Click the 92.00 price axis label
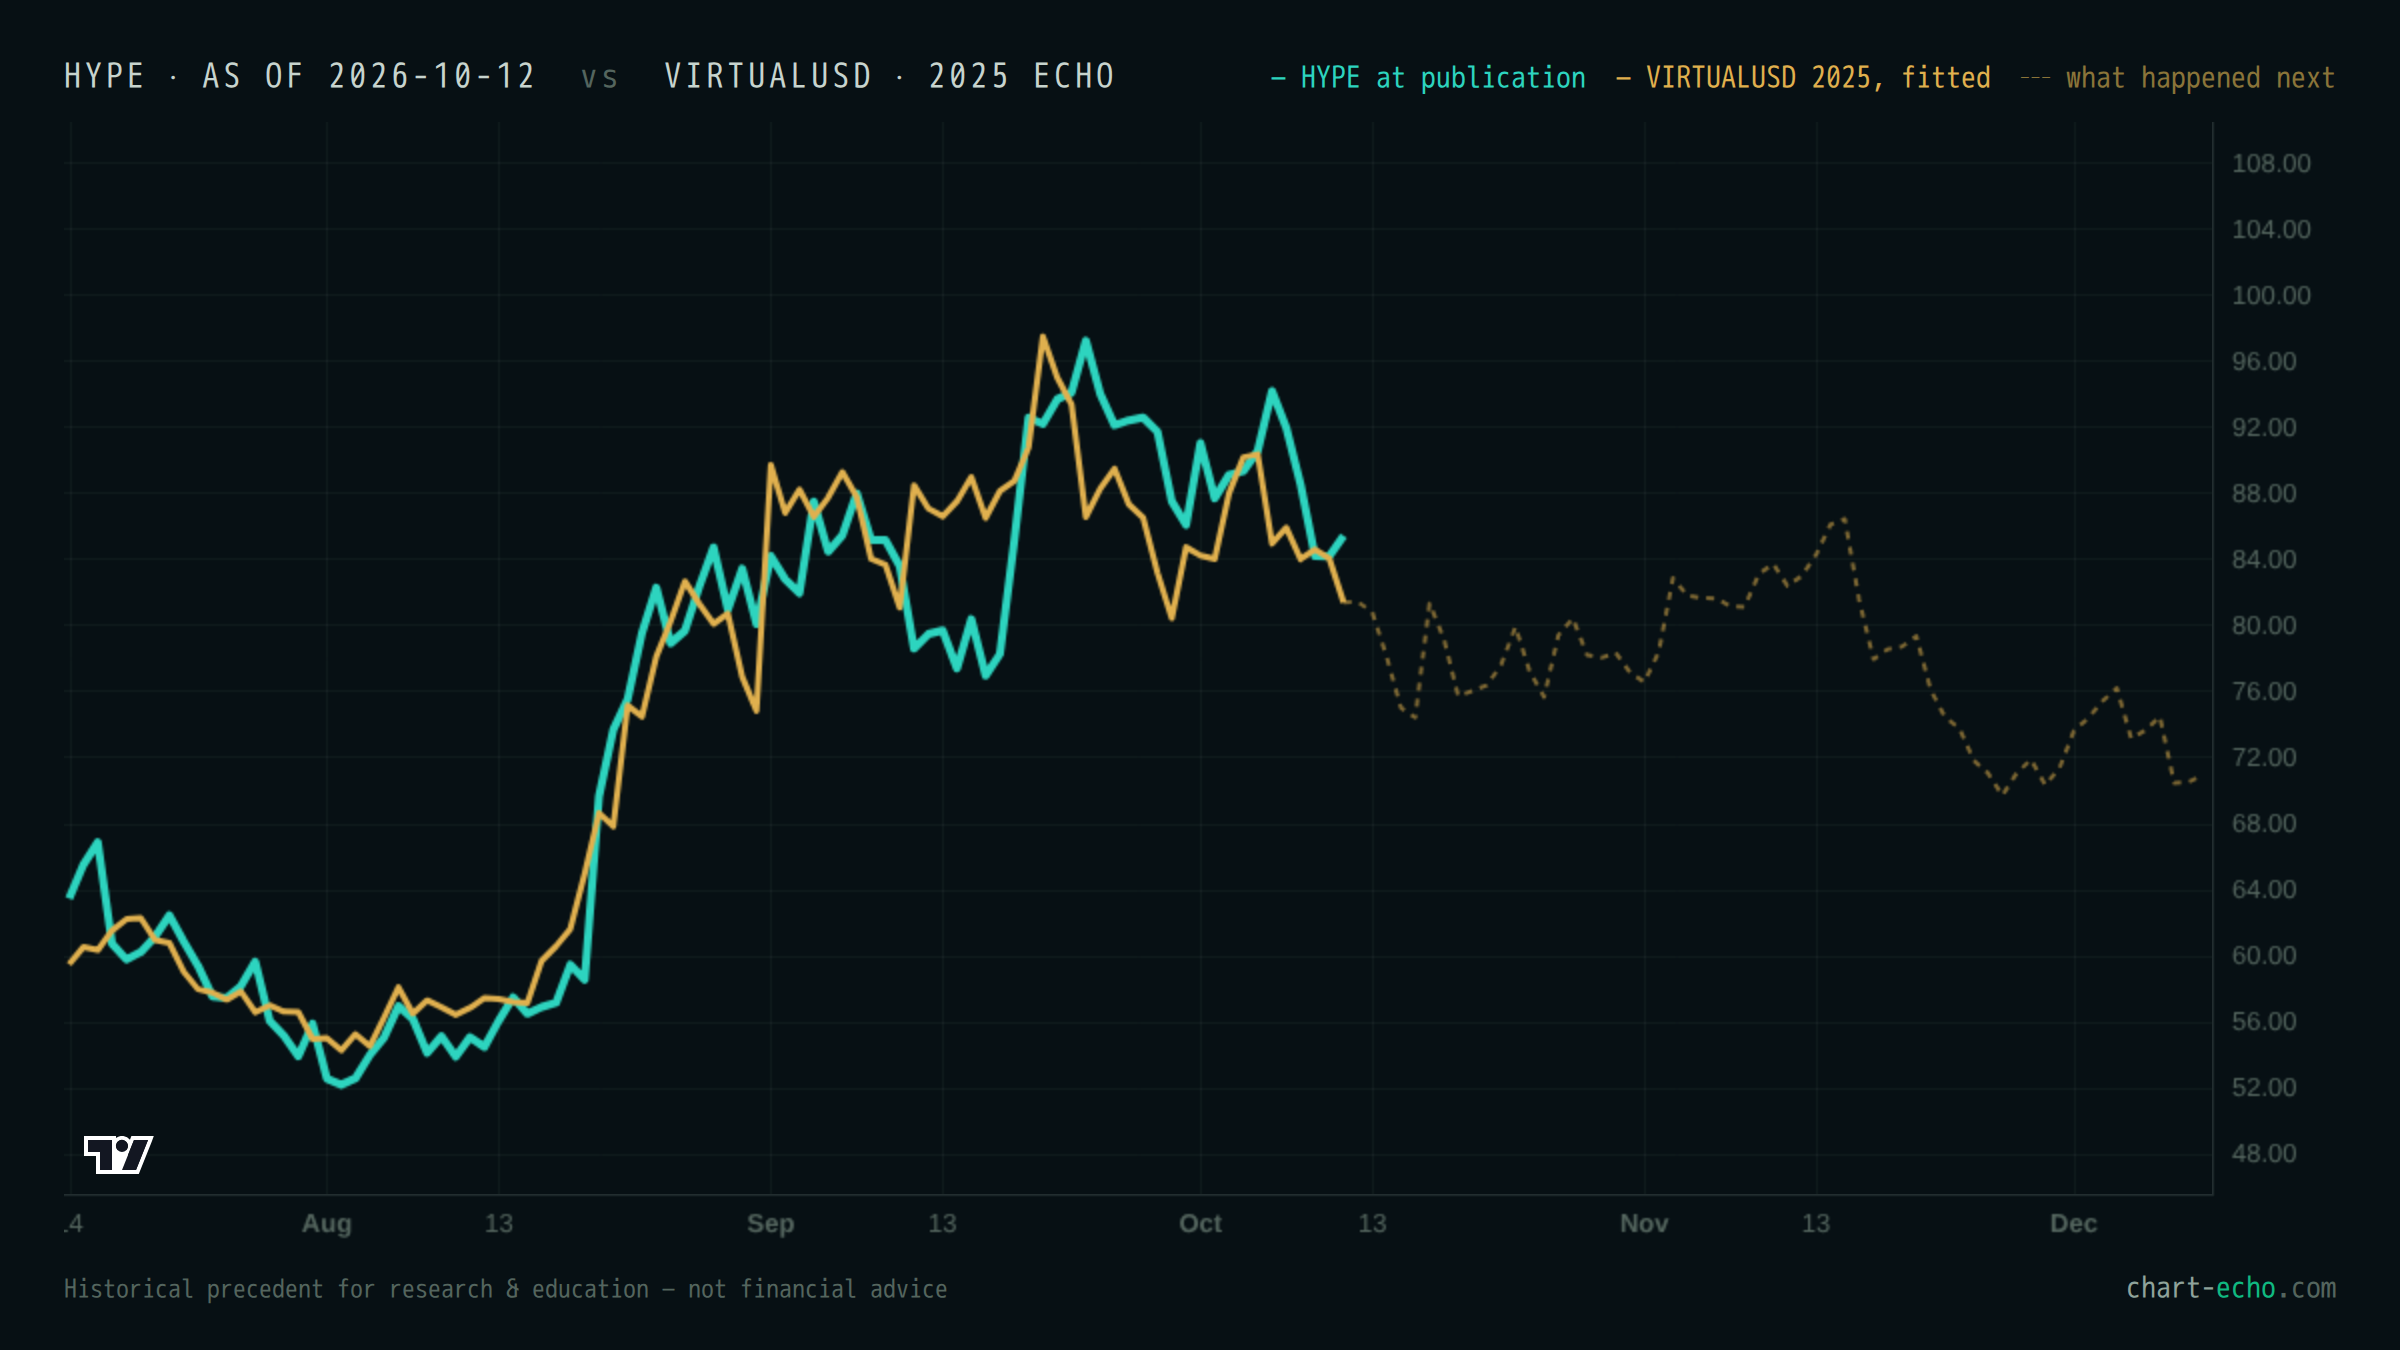The width and height of the screenshot is (2400, 1350). (2264, 427)
